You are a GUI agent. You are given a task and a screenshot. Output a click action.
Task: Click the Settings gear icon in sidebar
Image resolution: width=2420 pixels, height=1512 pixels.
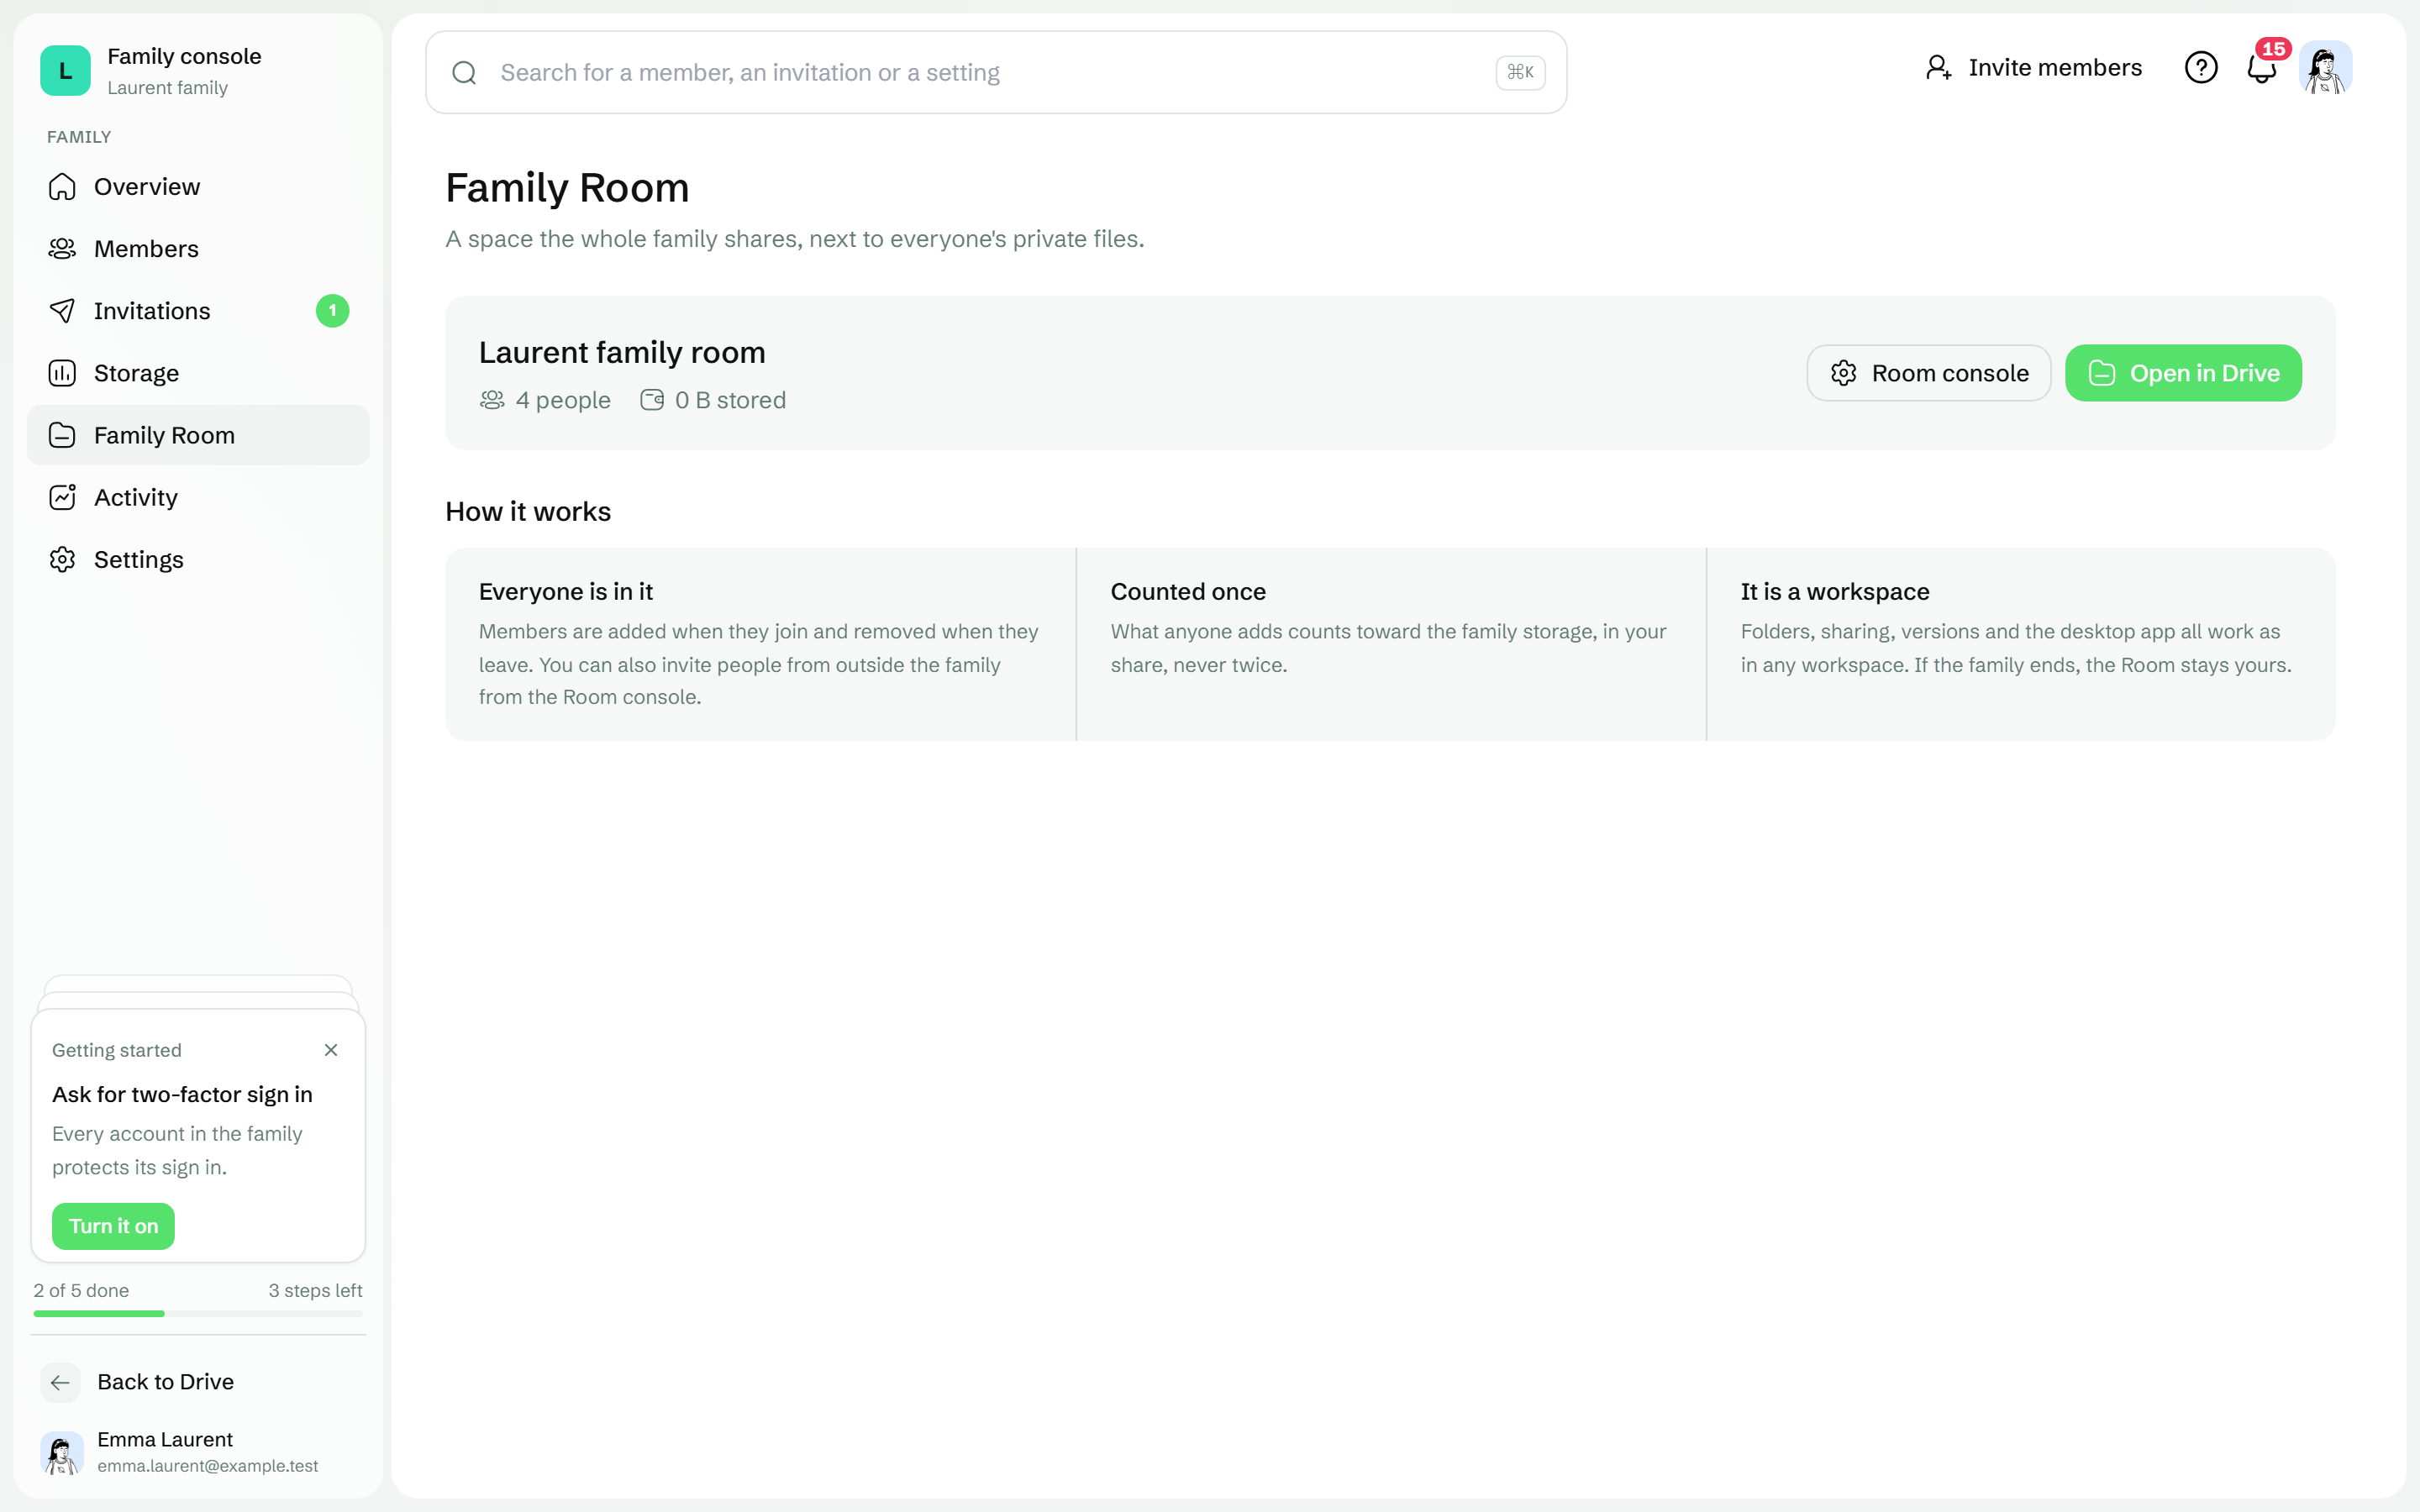62,559
